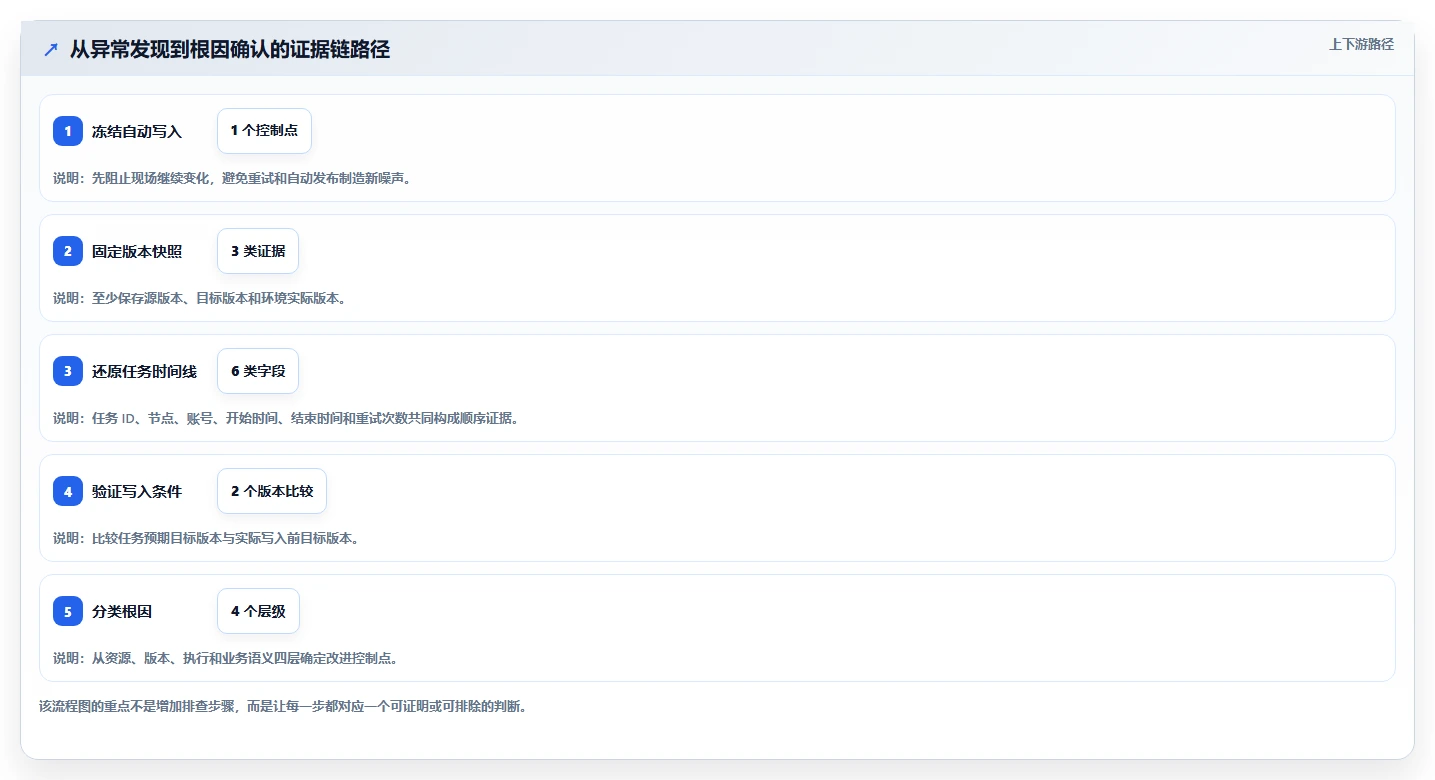Click the description starting 比较任务预期目标版本
This screenshot has width=1435, height=780.
[206, 538]
